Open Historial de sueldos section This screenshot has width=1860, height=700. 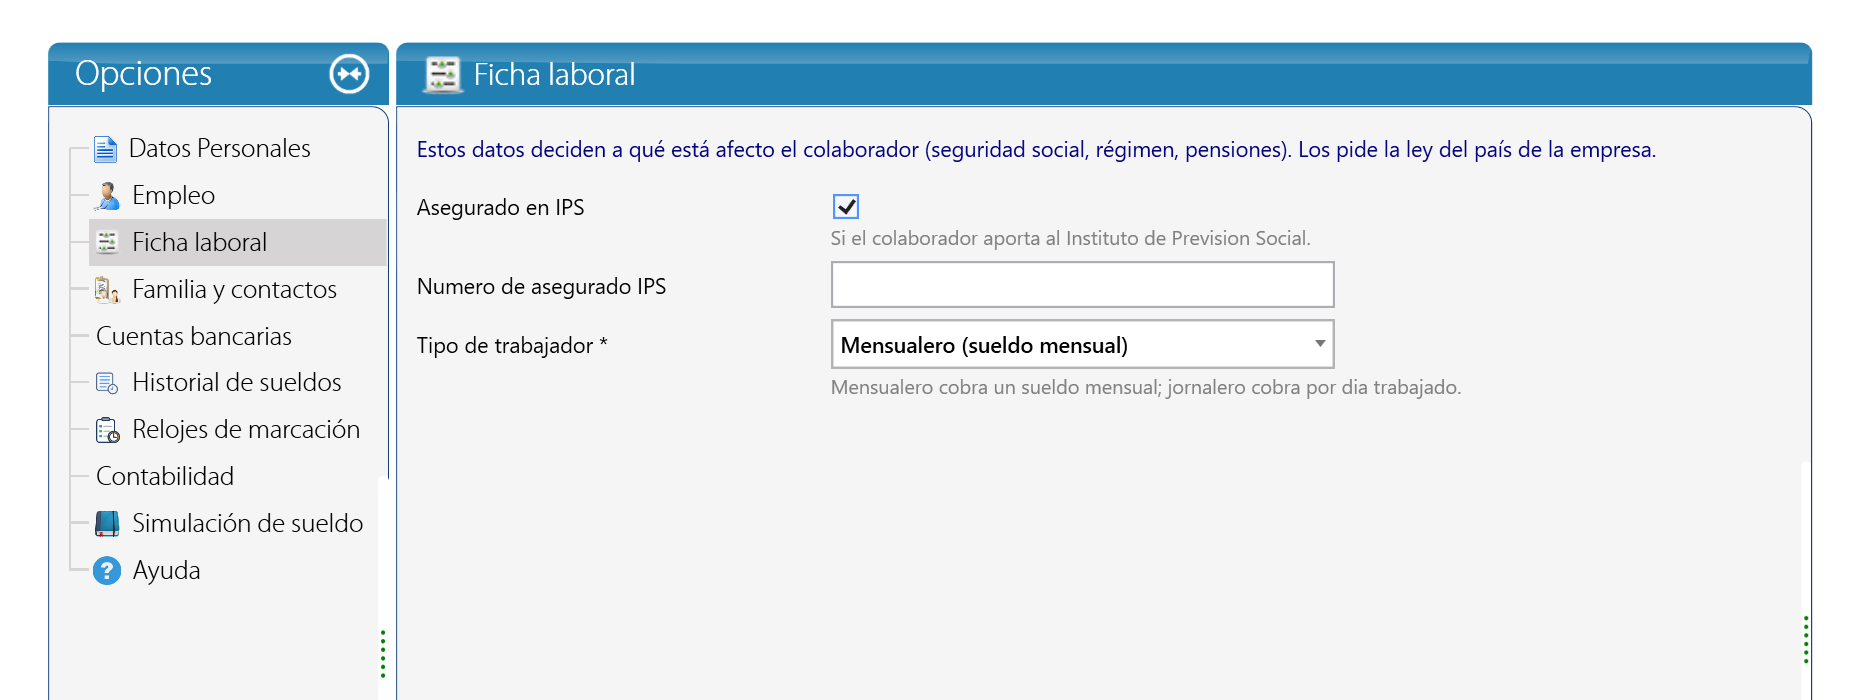pos(236,382)
